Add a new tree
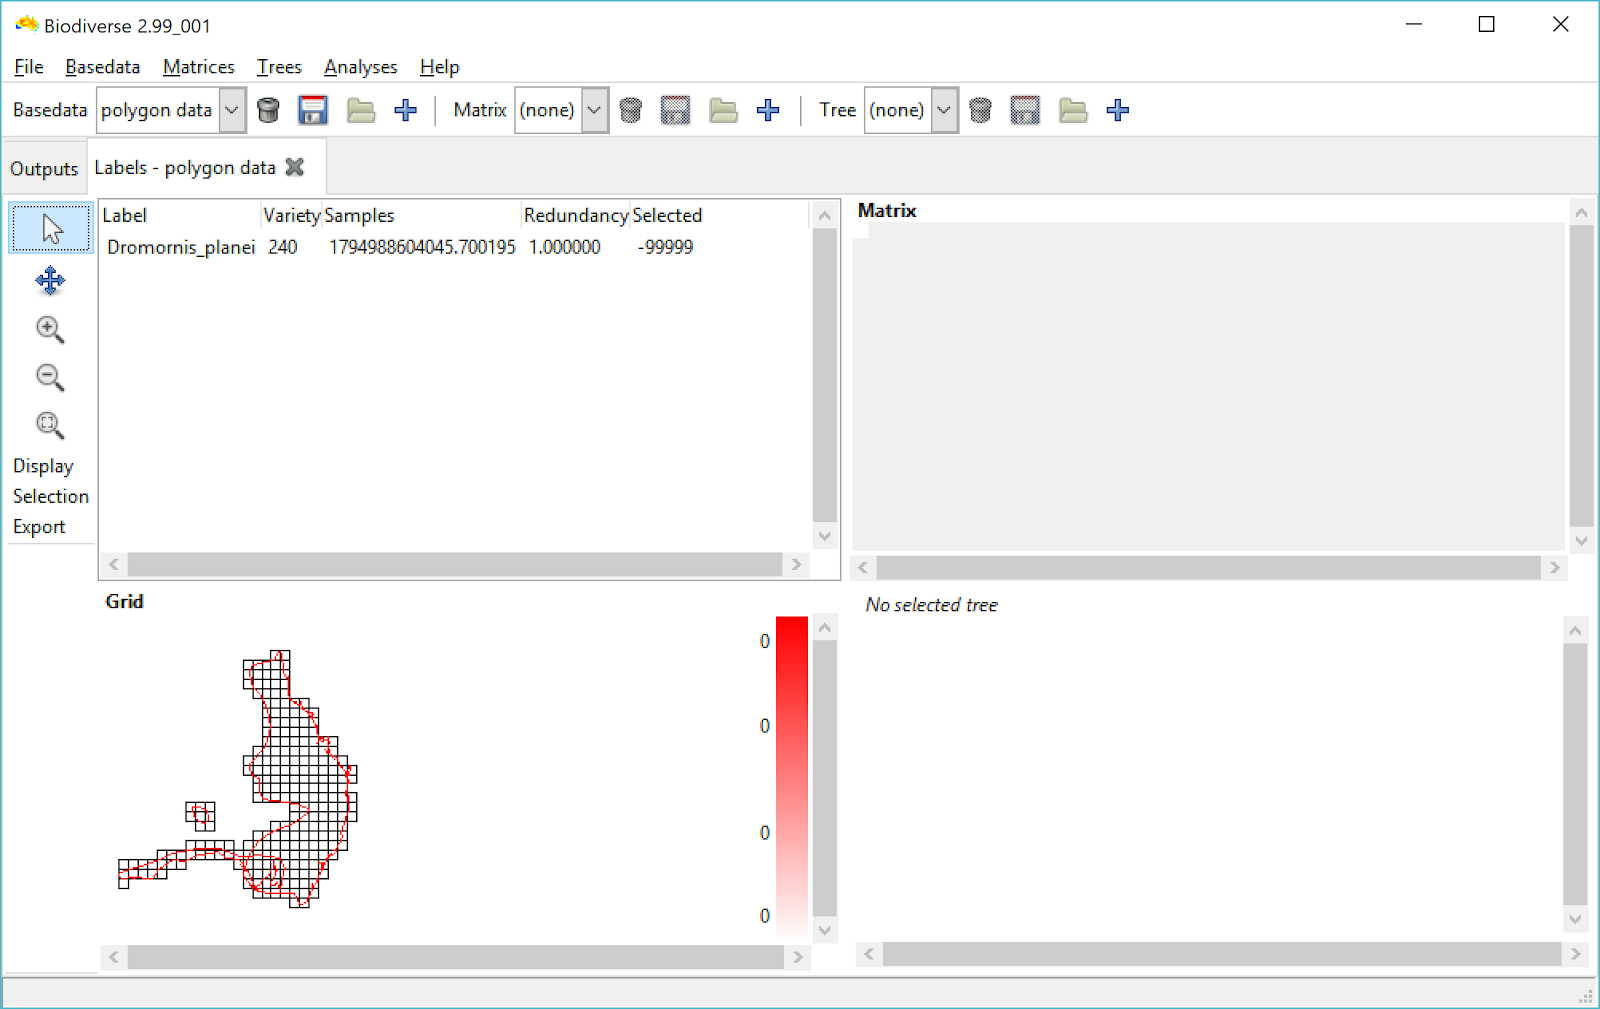Screen dimensions: 1600x1009 click(1117, 110)
